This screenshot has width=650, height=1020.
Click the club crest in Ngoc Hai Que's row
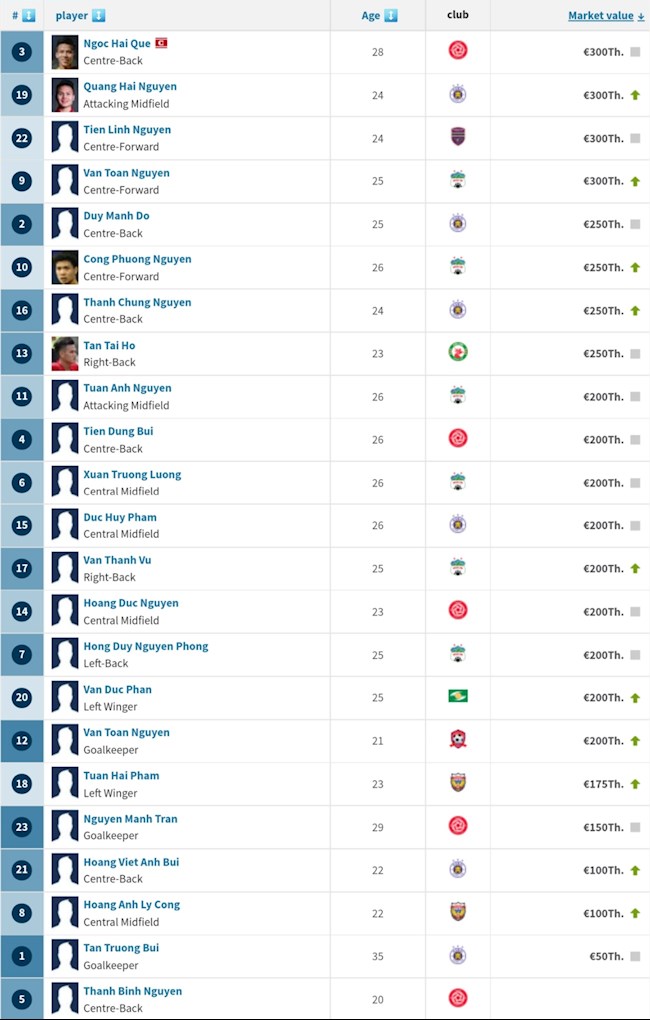[458, 50]
